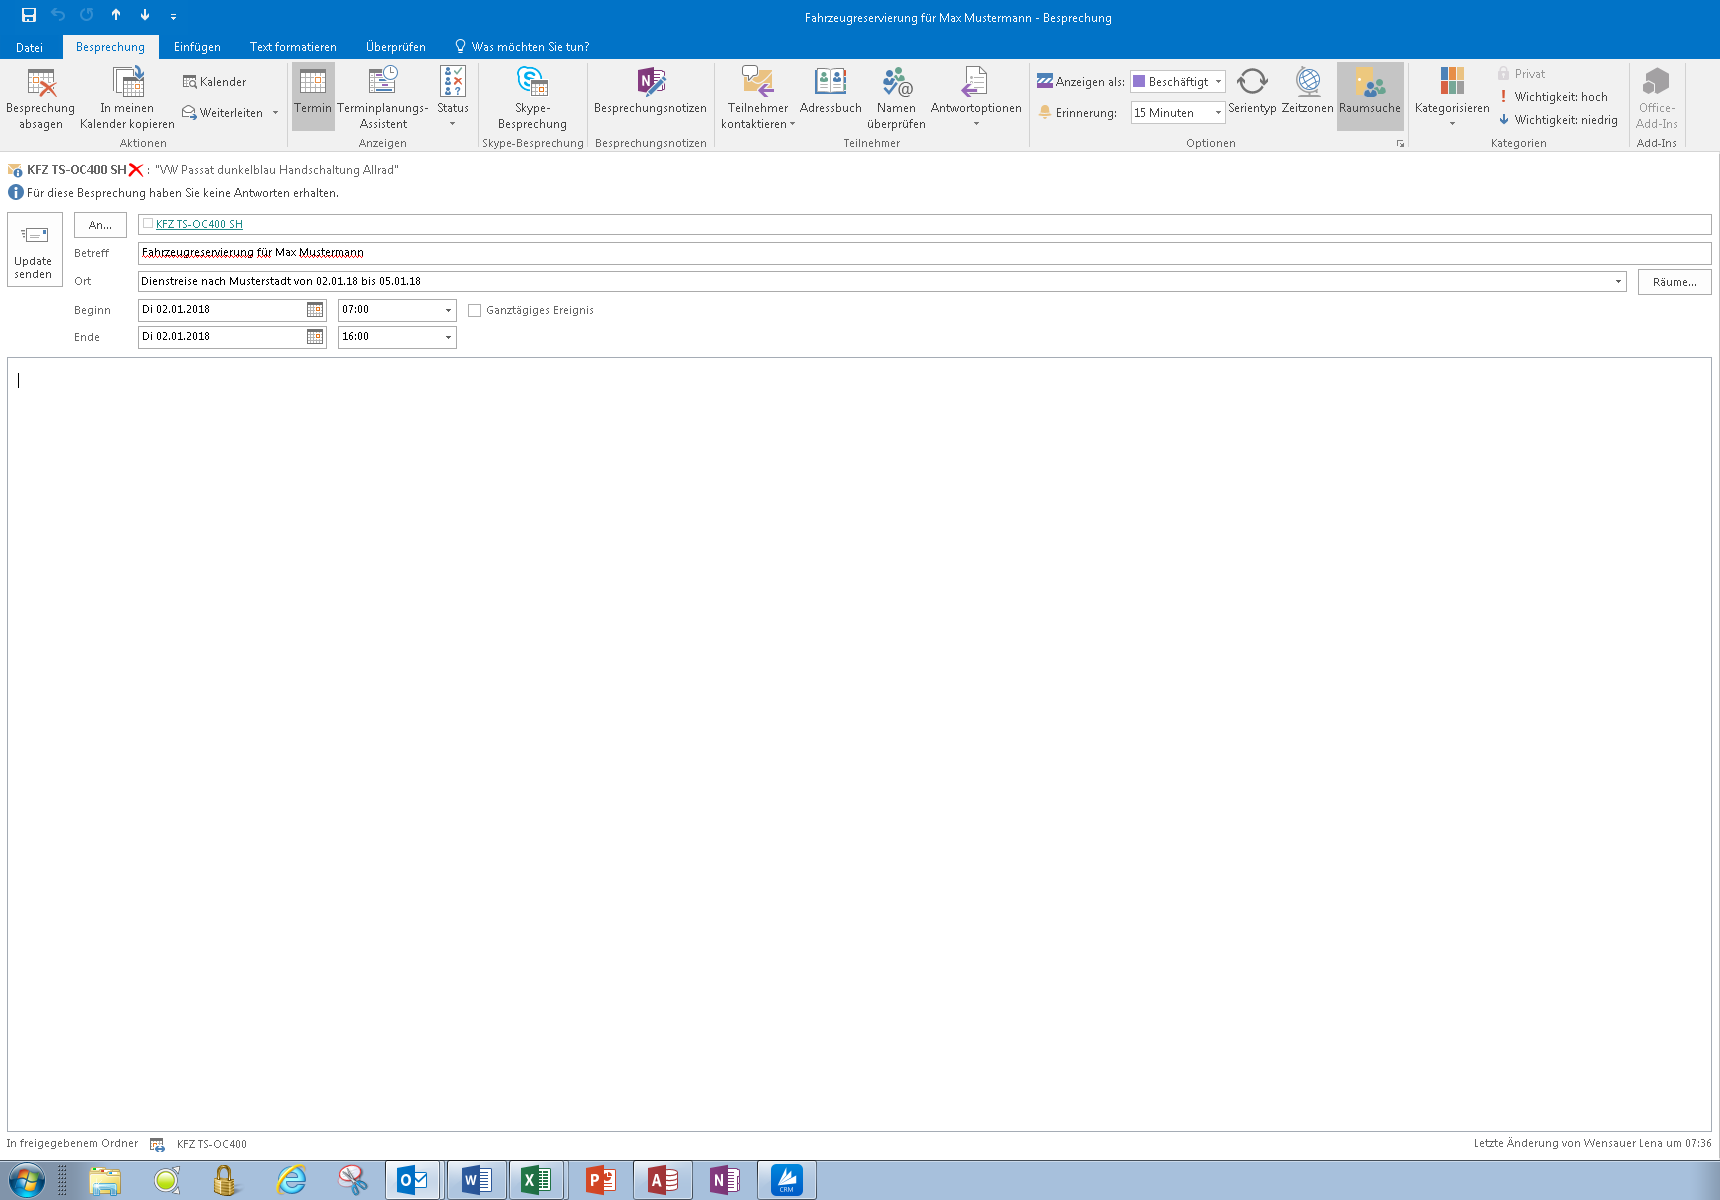Open the Terminplanungs-Assistent view

[383, 97]
